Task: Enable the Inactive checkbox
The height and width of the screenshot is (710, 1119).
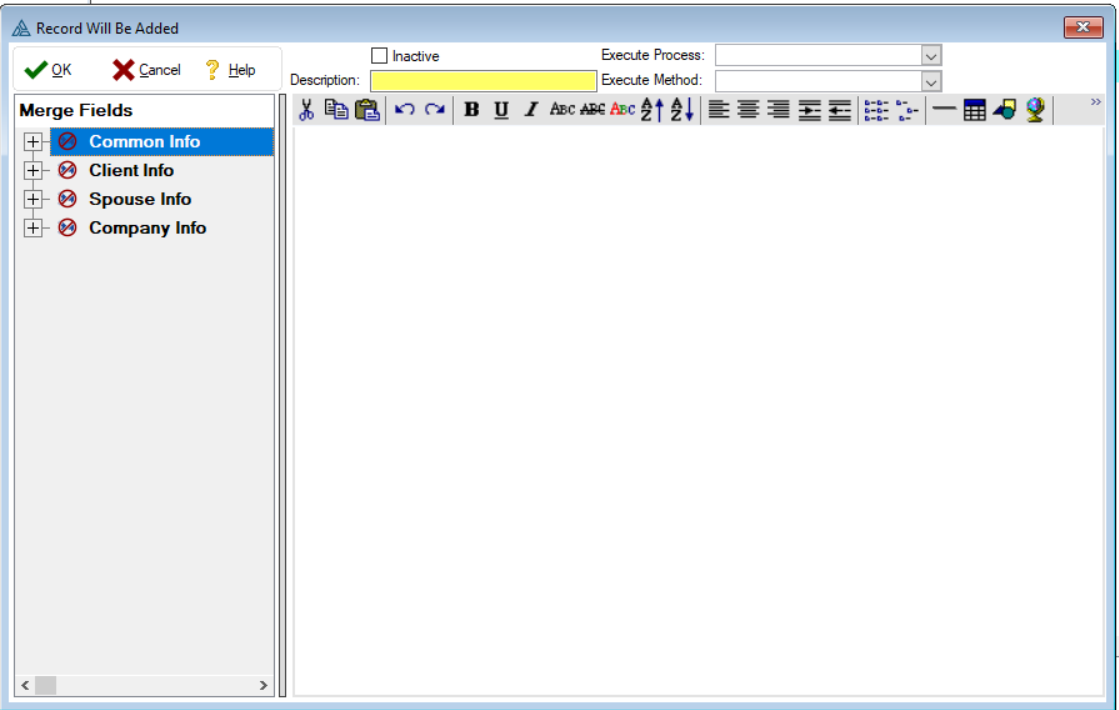Action: pyautogui.click(x=378, y=55)
